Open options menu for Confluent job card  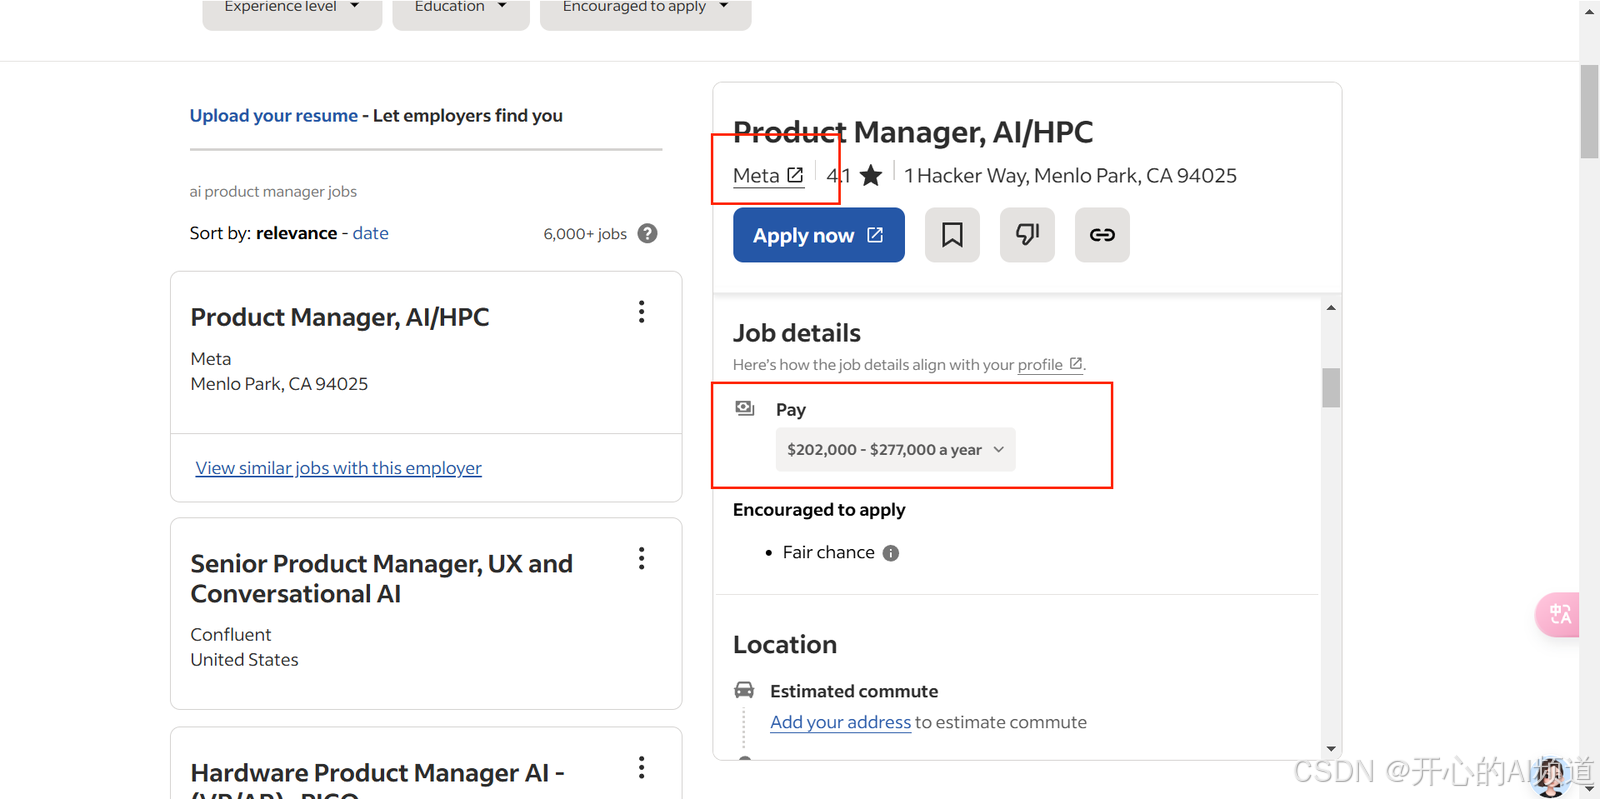coord(642,558)
